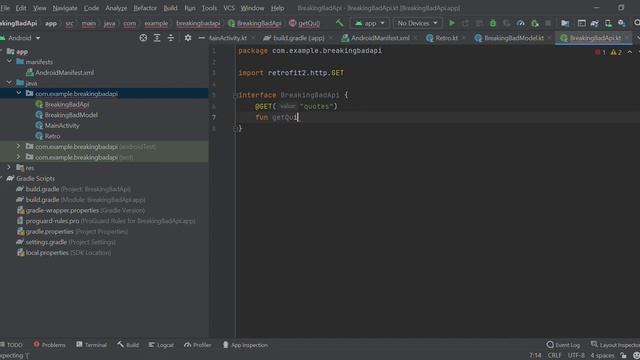The image size is (640, 360).
Task: Open the Device Manager phone icon
Action: click(x=608, y=23)
